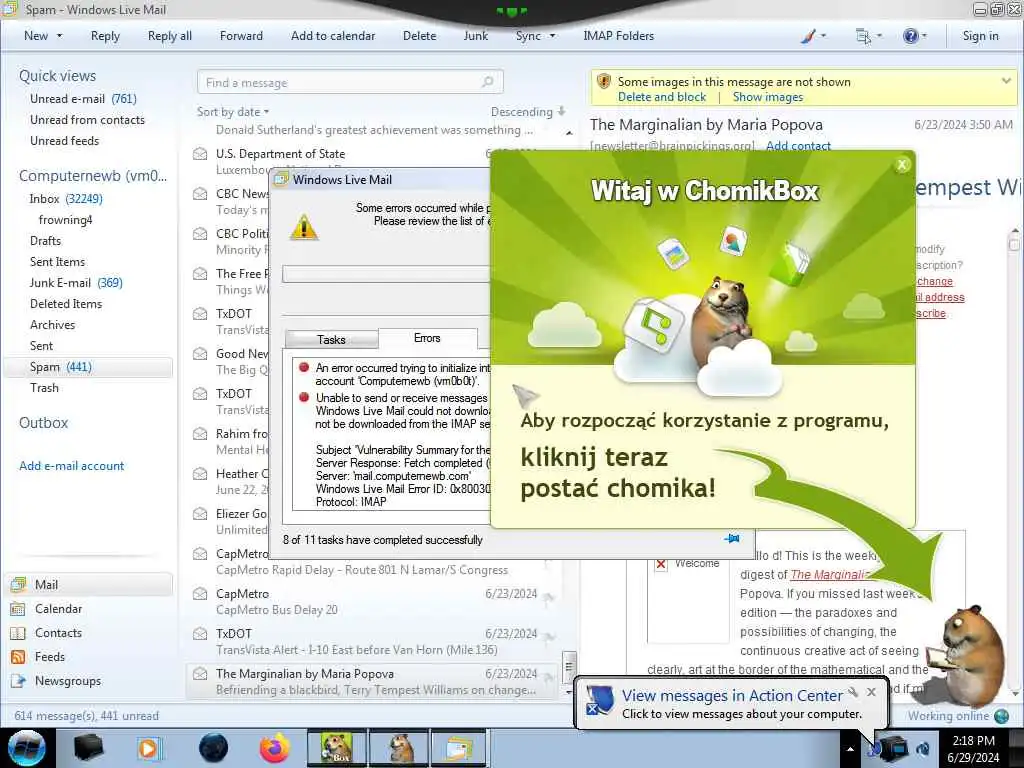
Task: Toggle Descending sort order
Action: 528,112
